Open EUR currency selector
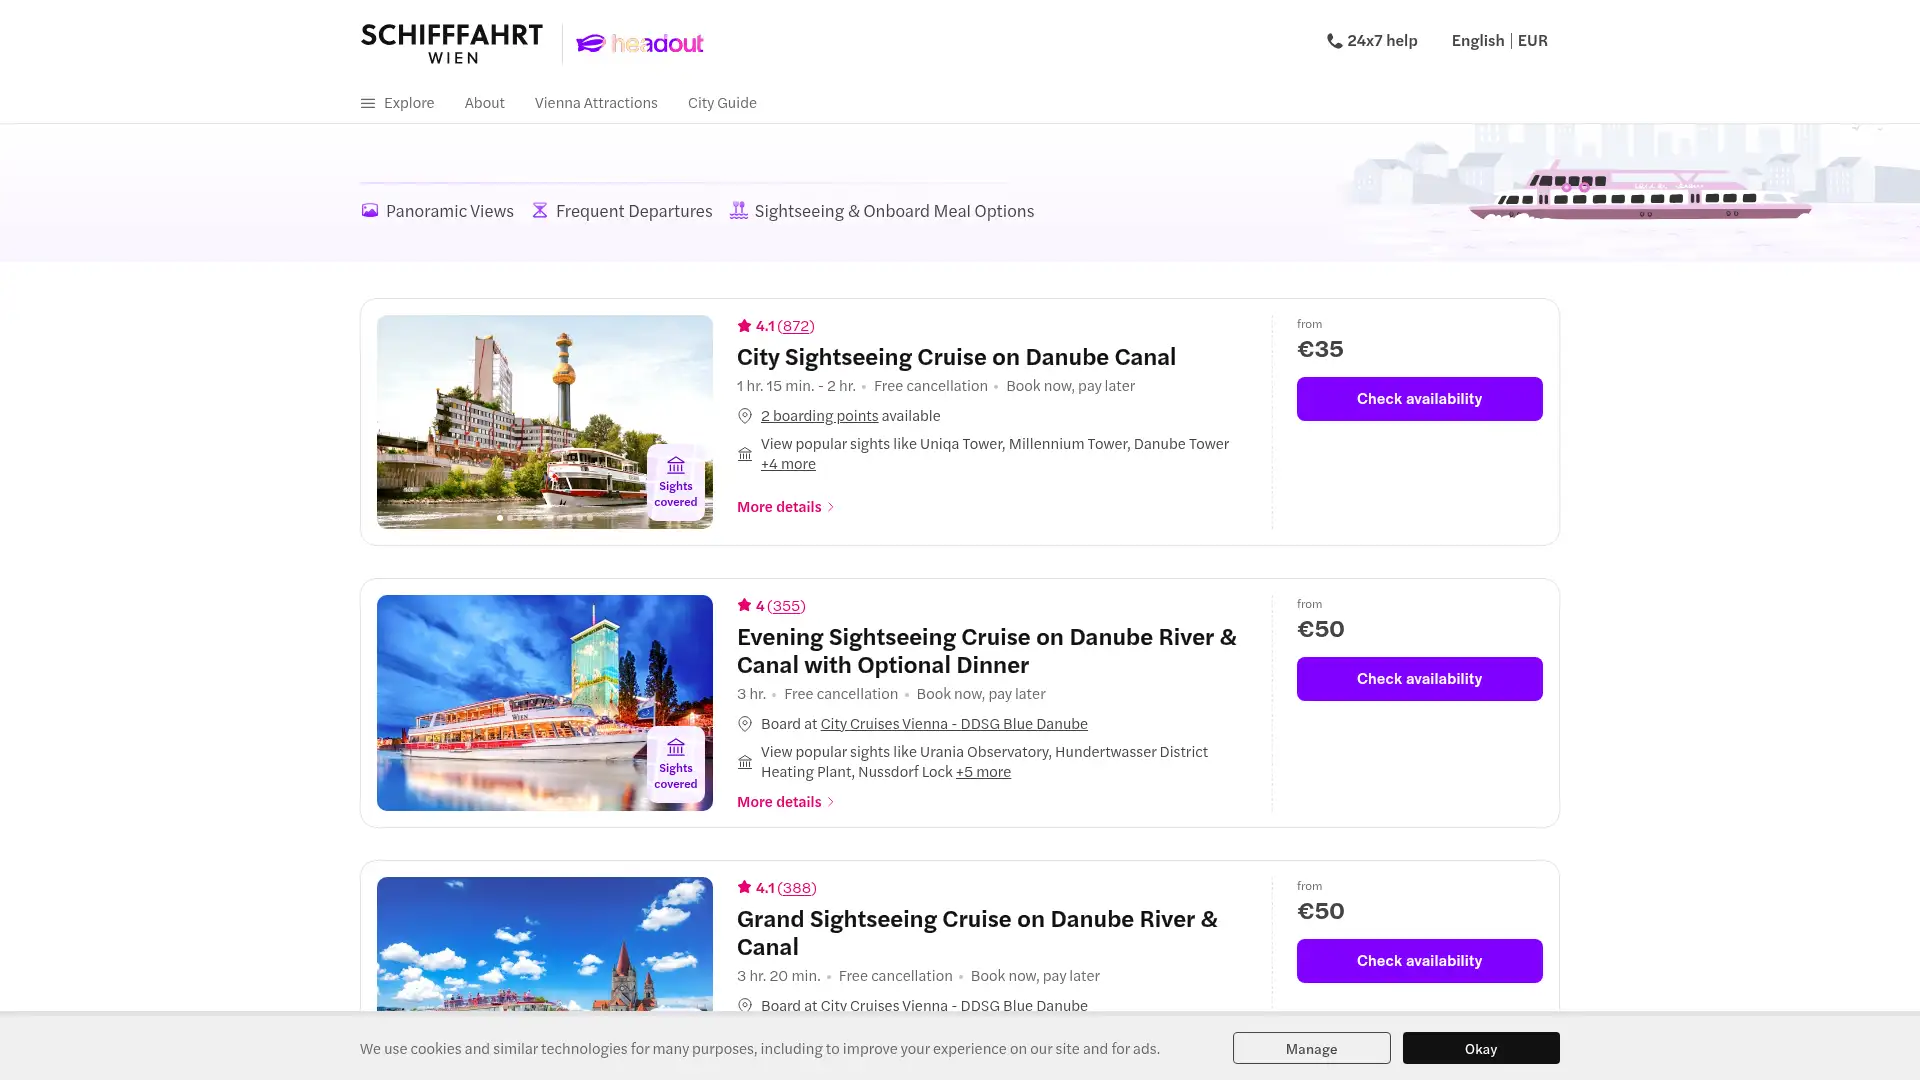 [x=1532, y=40]
